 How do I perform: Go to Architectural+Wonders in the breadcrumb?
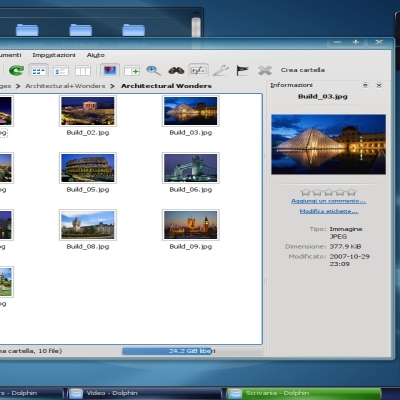[x=65, y=86]
